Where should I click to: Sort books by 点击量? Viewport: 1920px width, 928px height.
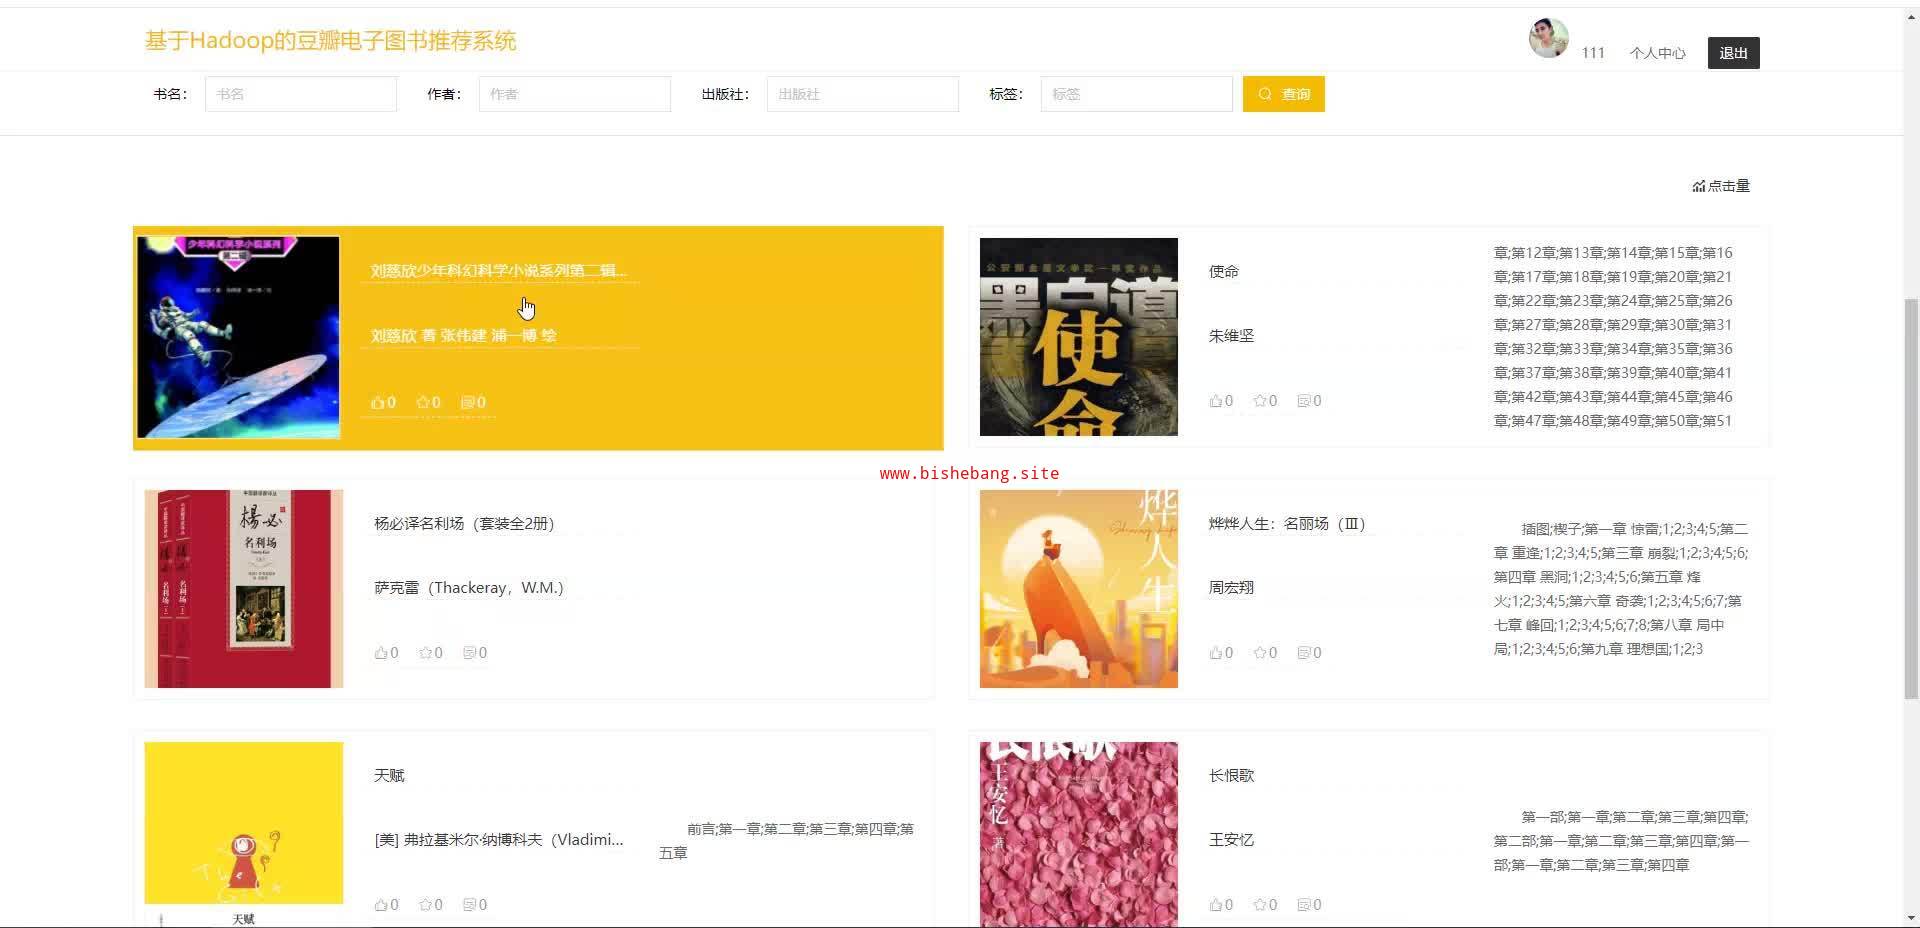pyautogui.click(x=1721, y=186)
